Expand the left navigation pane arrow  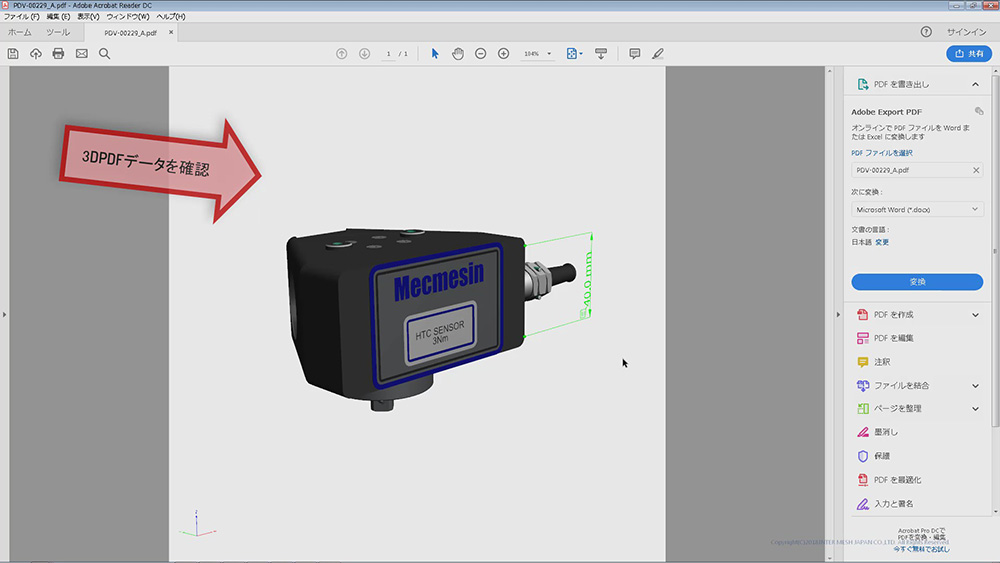coord(4,314)
